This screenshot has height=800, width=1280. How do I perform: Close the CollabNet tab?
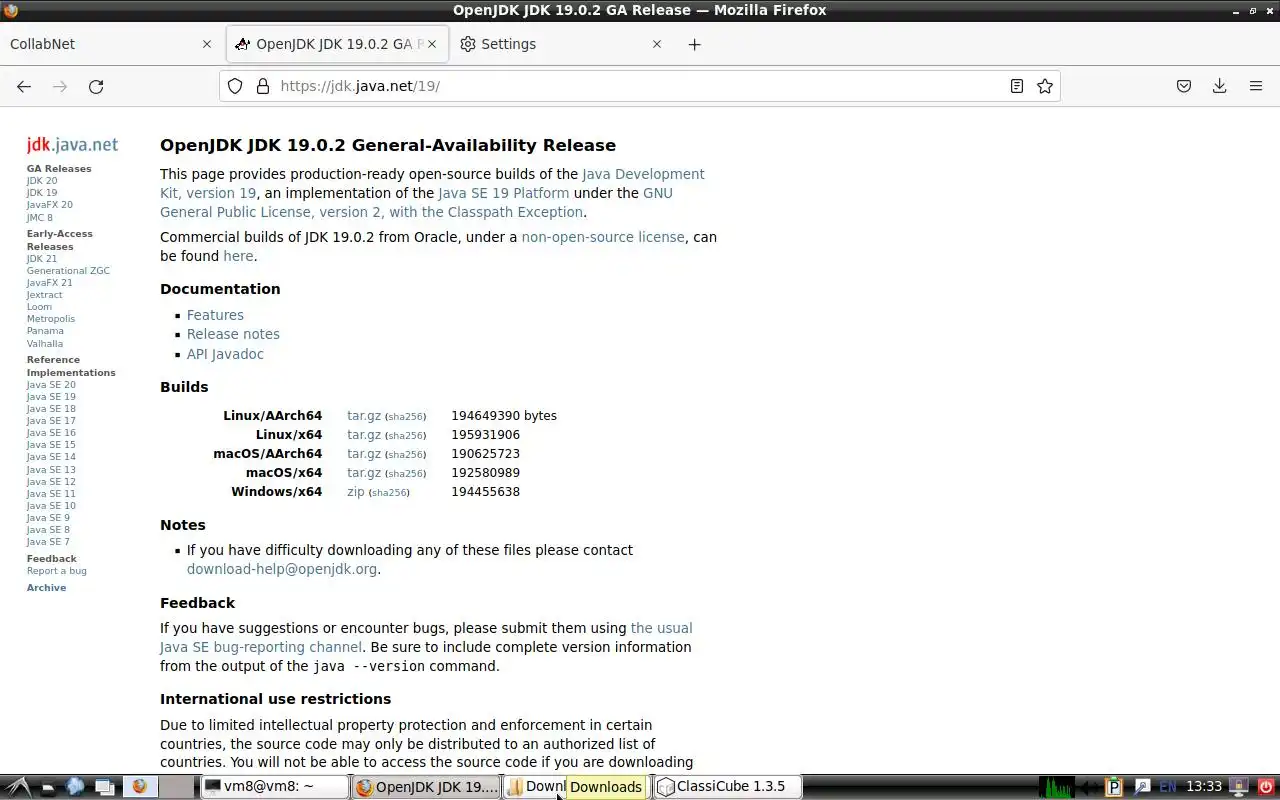click(x=207, y=44)
